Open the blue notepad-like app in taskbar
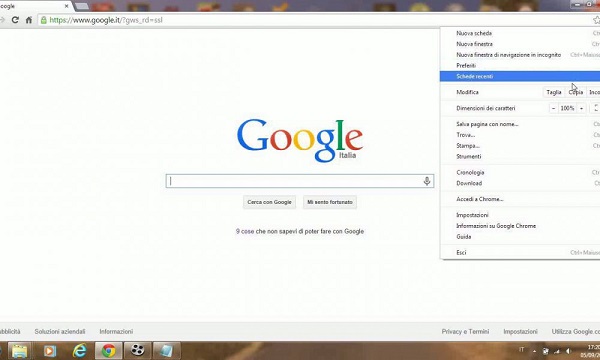Screen dimensions: 600x360 click(166, 350)
